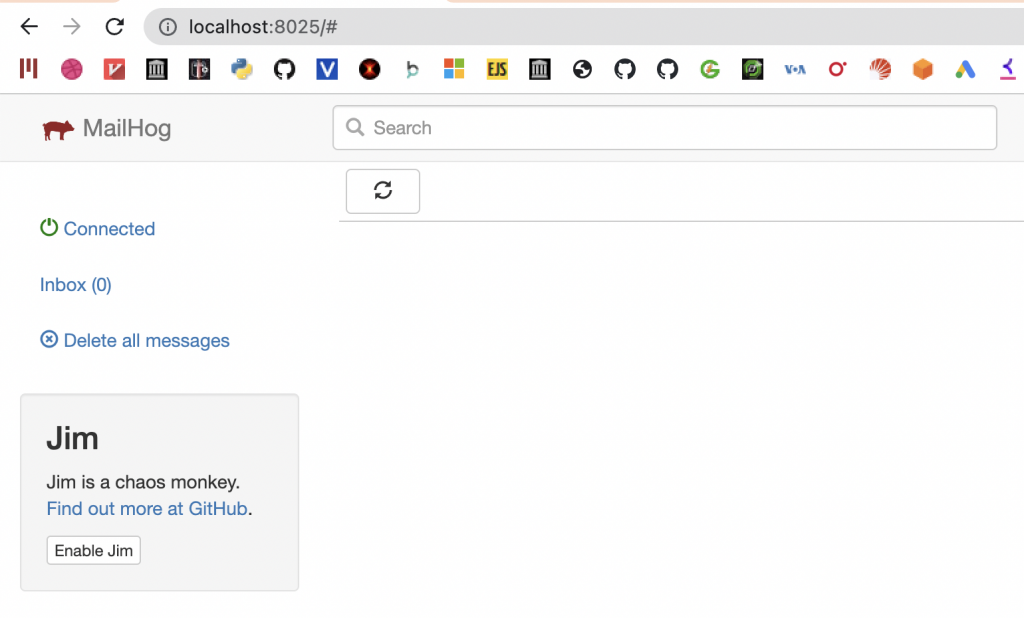Click the green Connected power icon
1024x618 pixels.
(49, 227)
